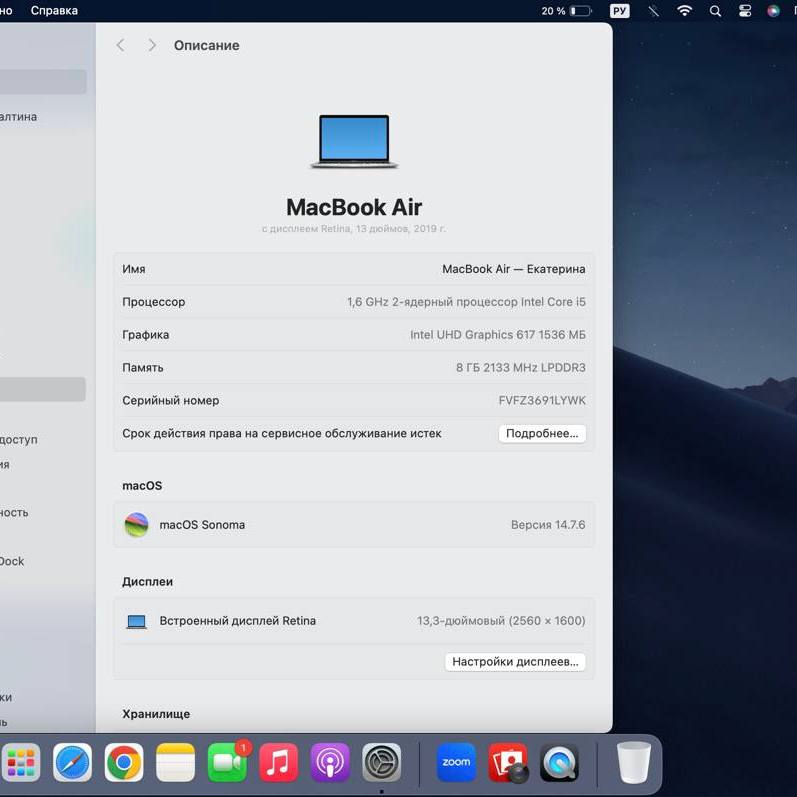Screen dimensions: 797x797
Task: Open FaceTime with the notification badge
Action: tap(227, 762)
